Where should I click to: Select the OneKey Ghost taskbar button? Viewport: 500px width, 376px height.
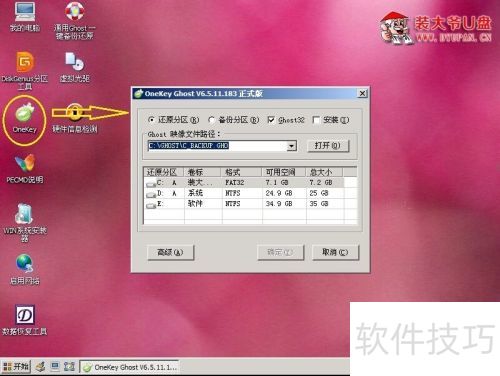click(130, 367)
